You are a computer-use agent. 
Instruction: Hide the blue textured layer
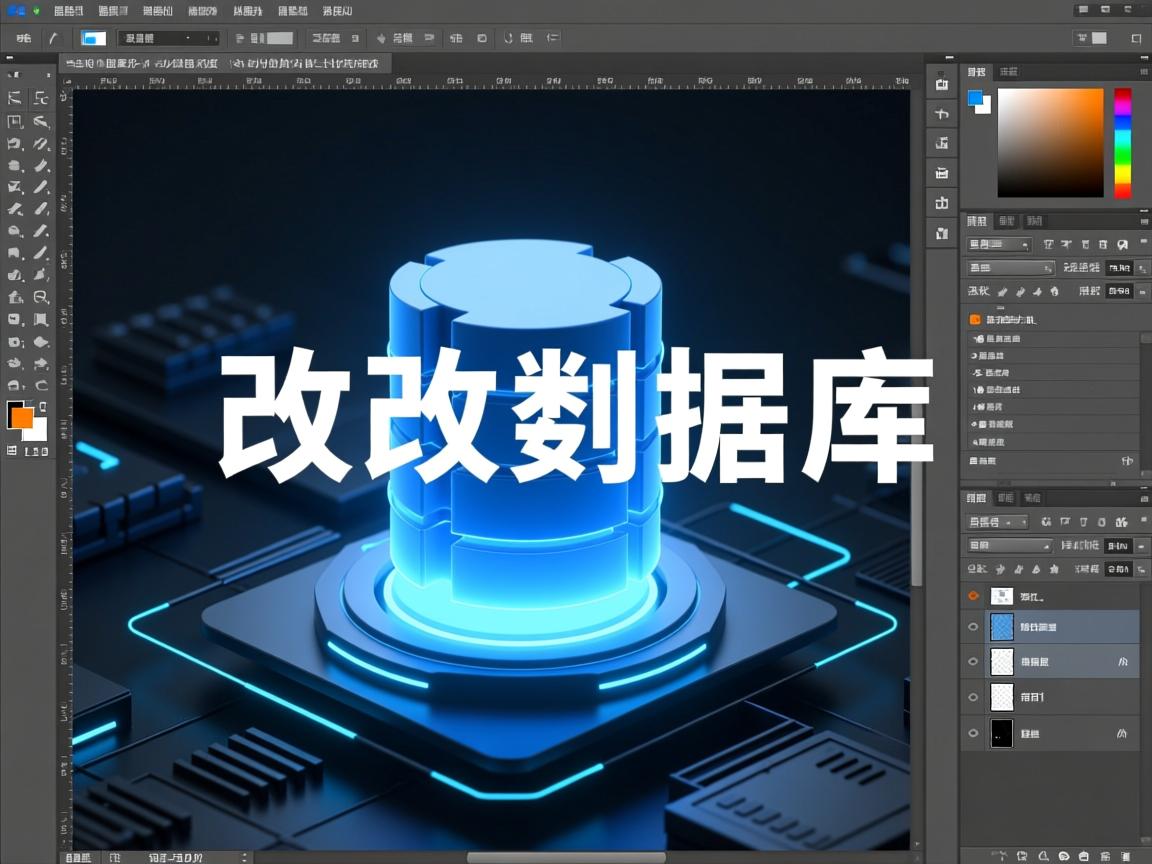[972, 627]
